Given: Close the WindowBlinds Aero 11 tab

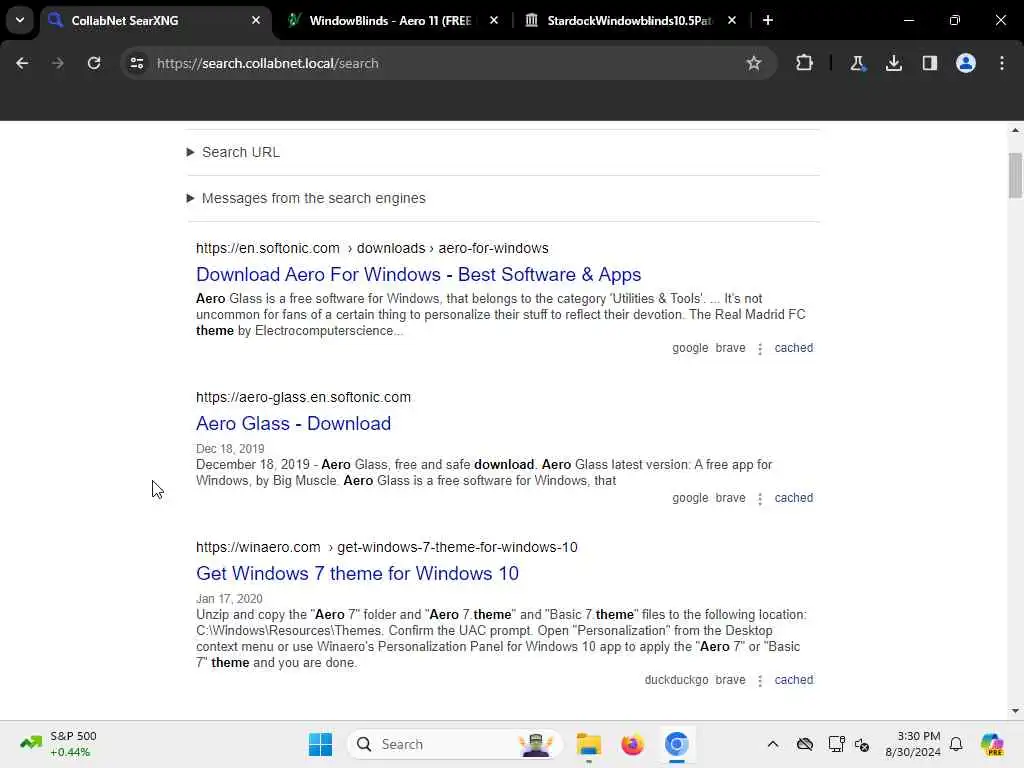Looking at the screenshot, I should coord(494,20).
